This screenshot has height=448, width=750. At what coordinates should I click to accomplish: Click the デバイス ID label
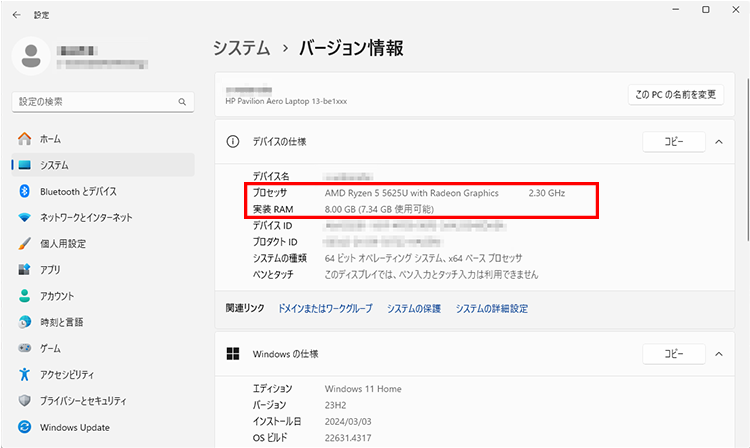pos(272,226)
